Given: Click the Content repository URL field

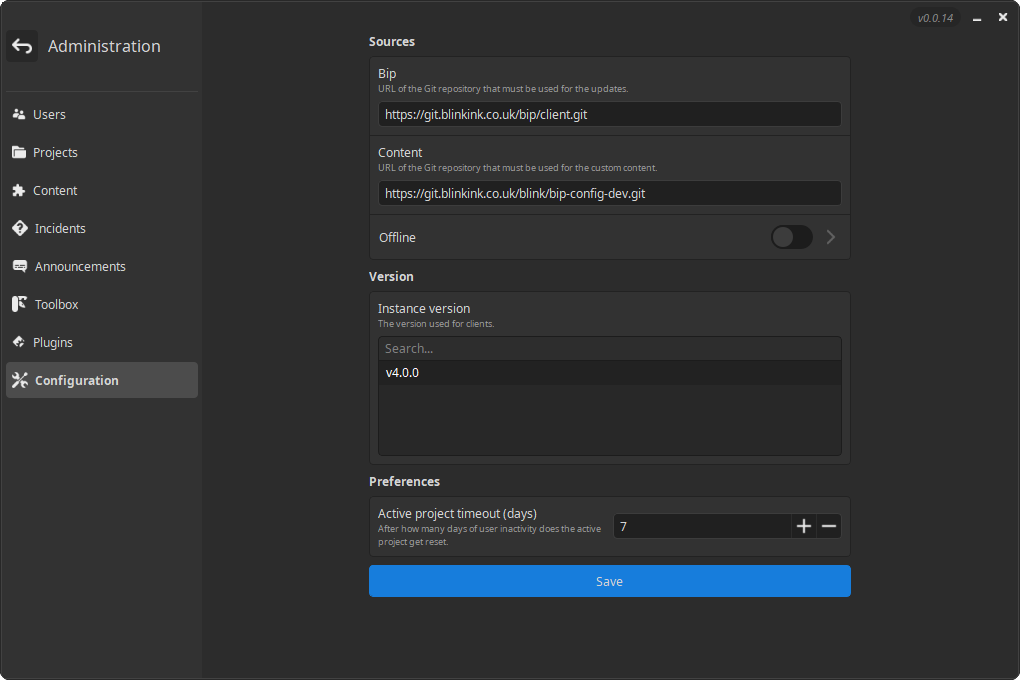Looking at the screenshot, I should (609, 194).
